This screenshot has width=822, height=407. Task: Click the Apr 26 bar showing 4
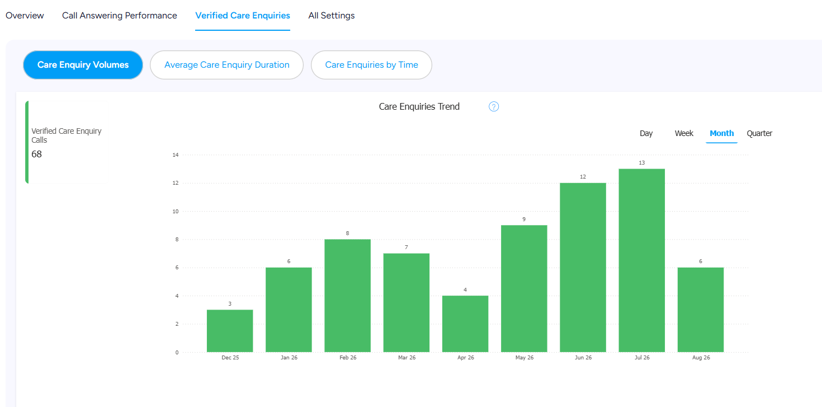pos(466,324)
